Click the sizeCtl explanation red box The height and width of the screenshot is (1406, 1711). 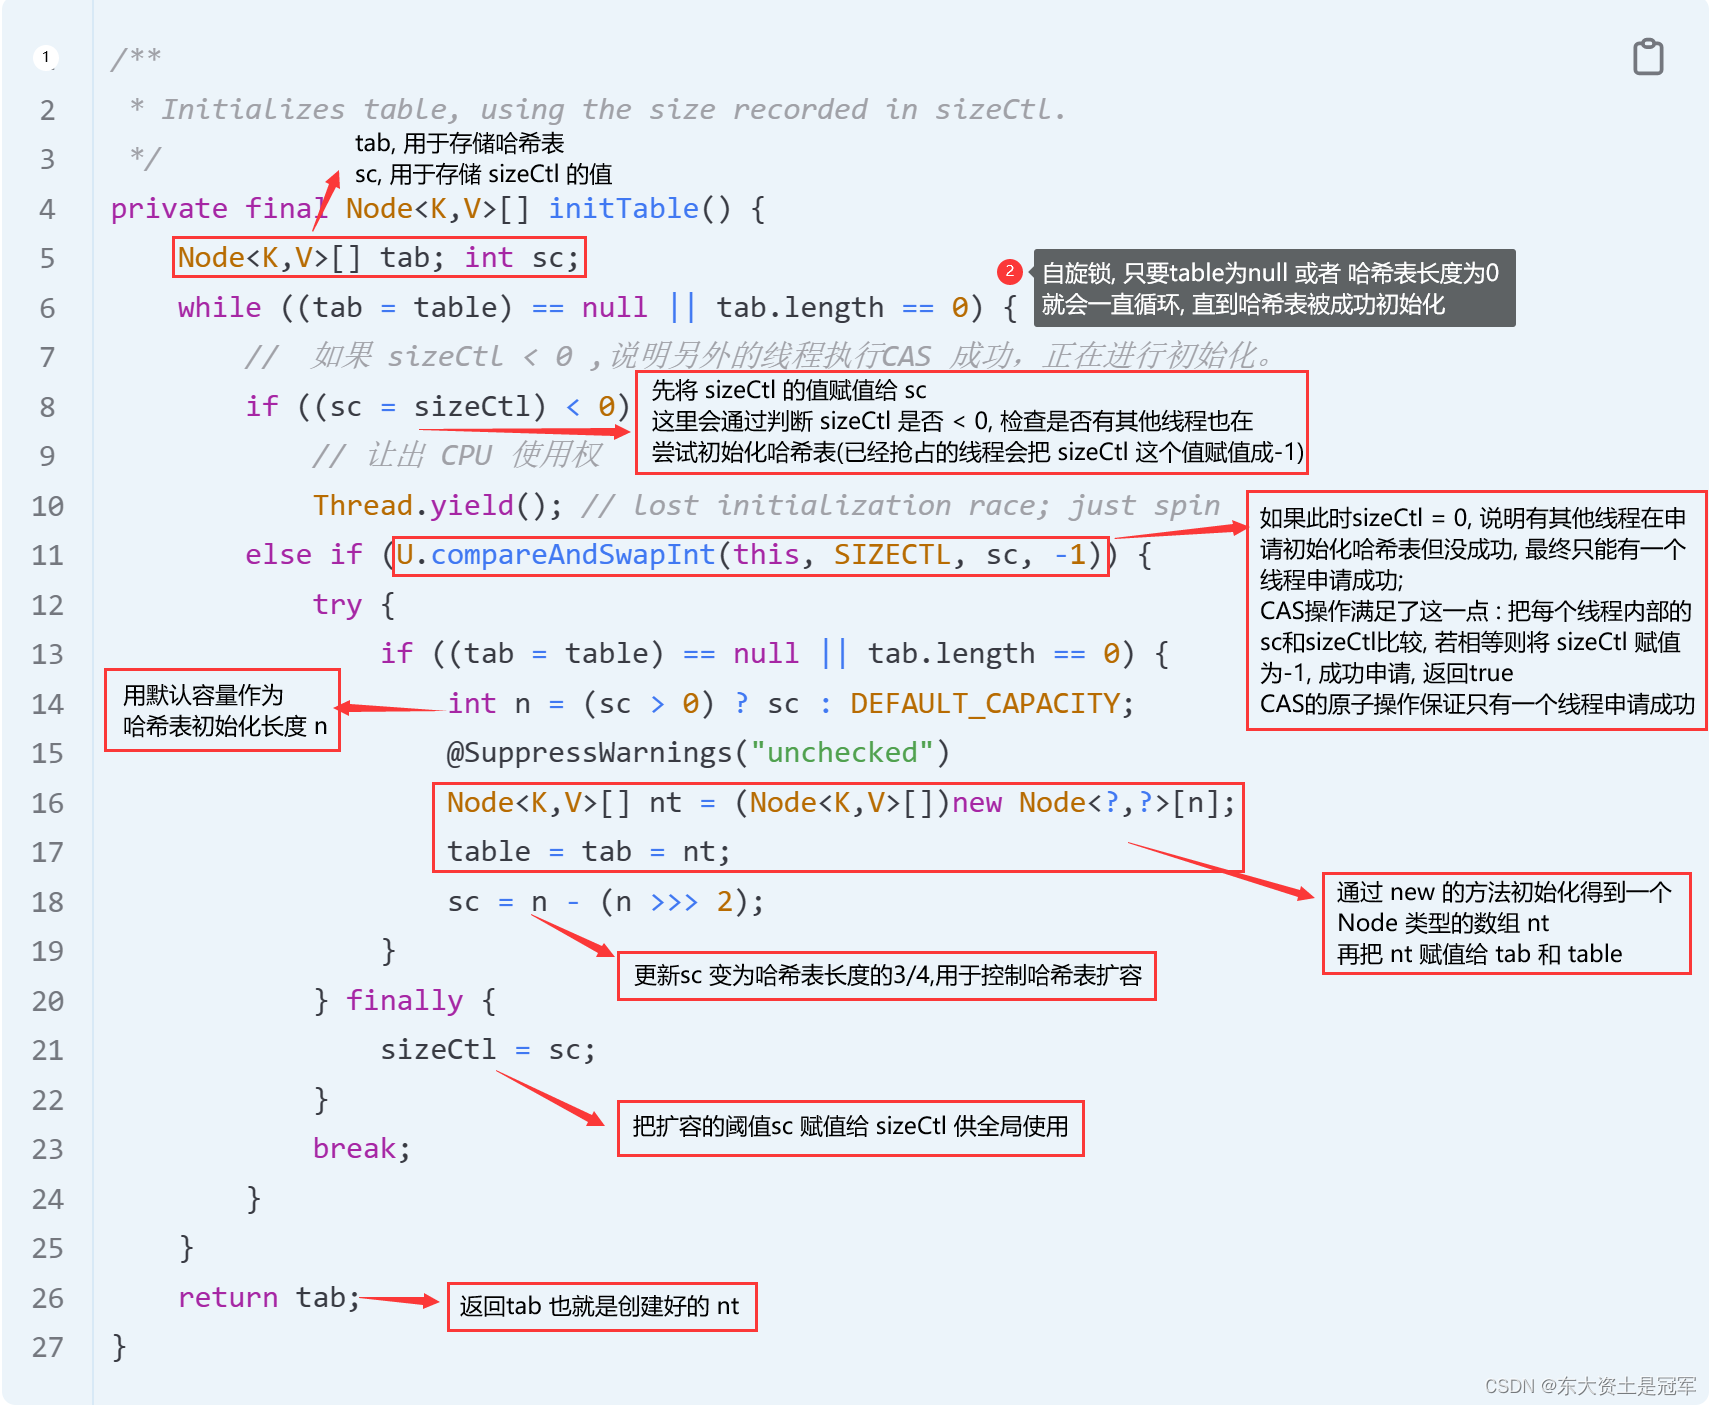[972, 422]
